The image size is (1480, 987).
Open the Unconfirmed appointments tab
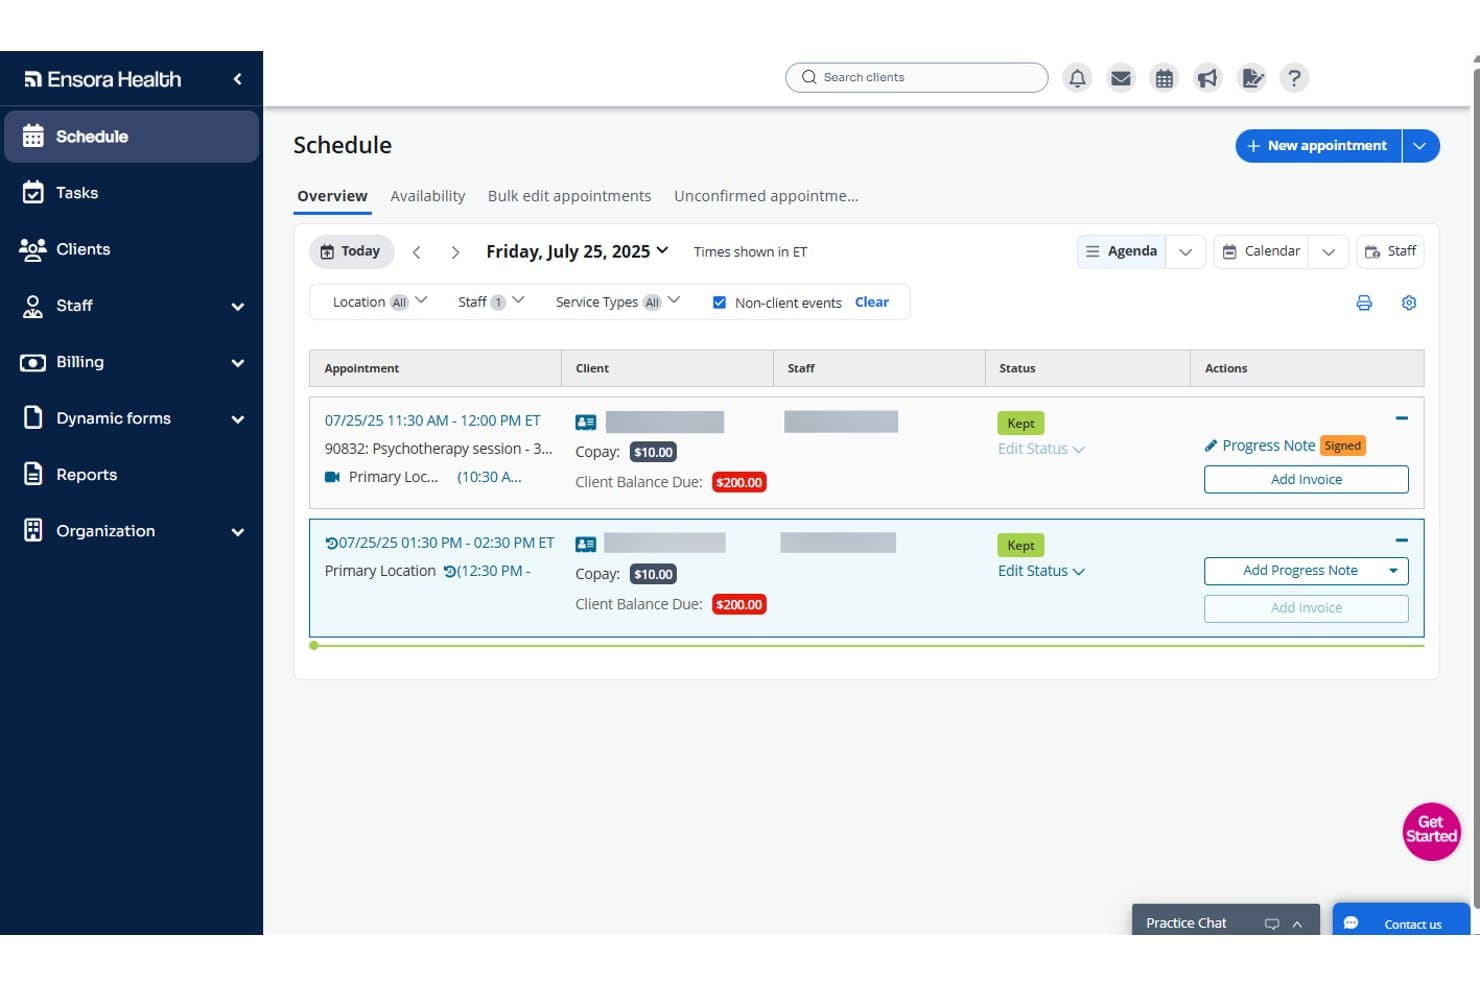[x=766, y=196]
